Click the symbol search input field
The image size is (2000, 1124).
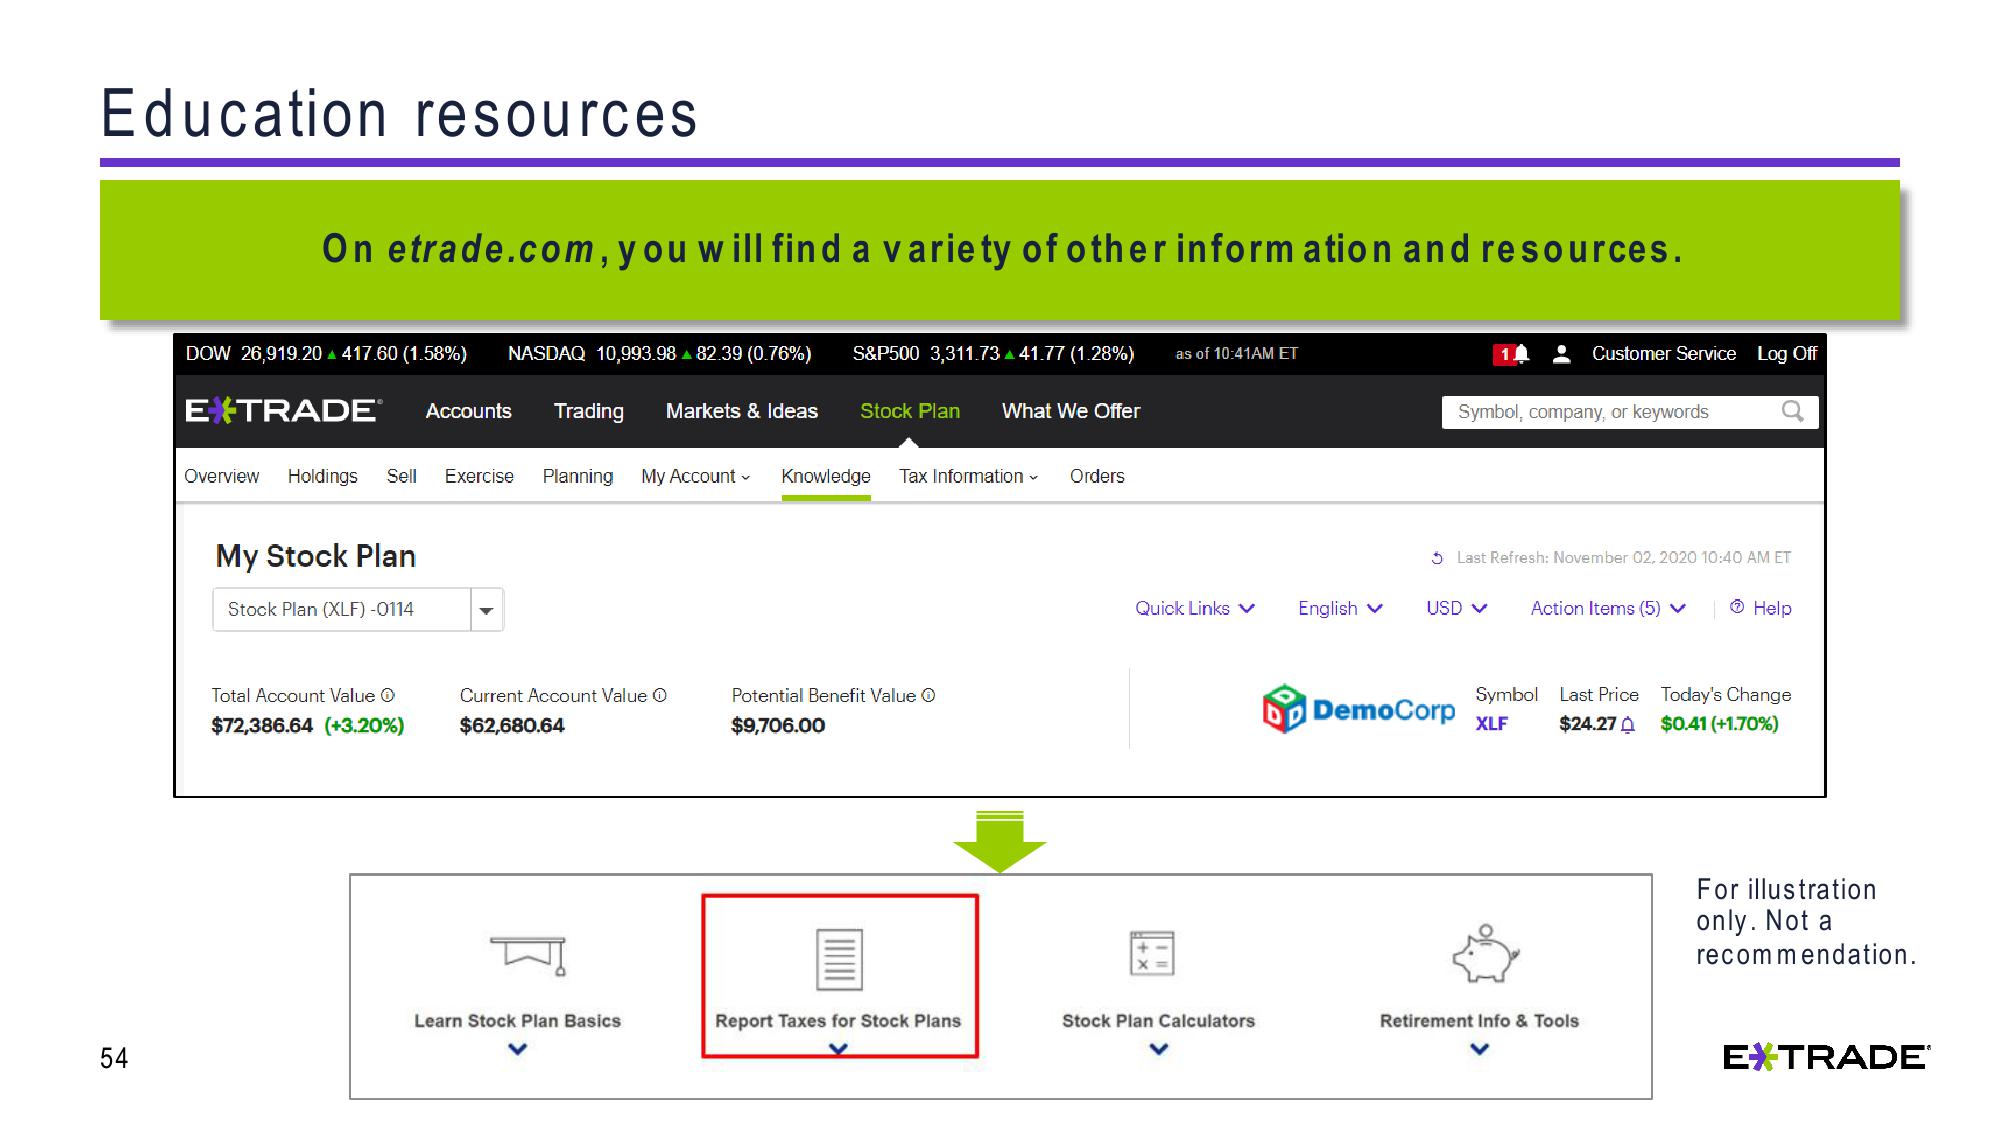pos(1630,412)
